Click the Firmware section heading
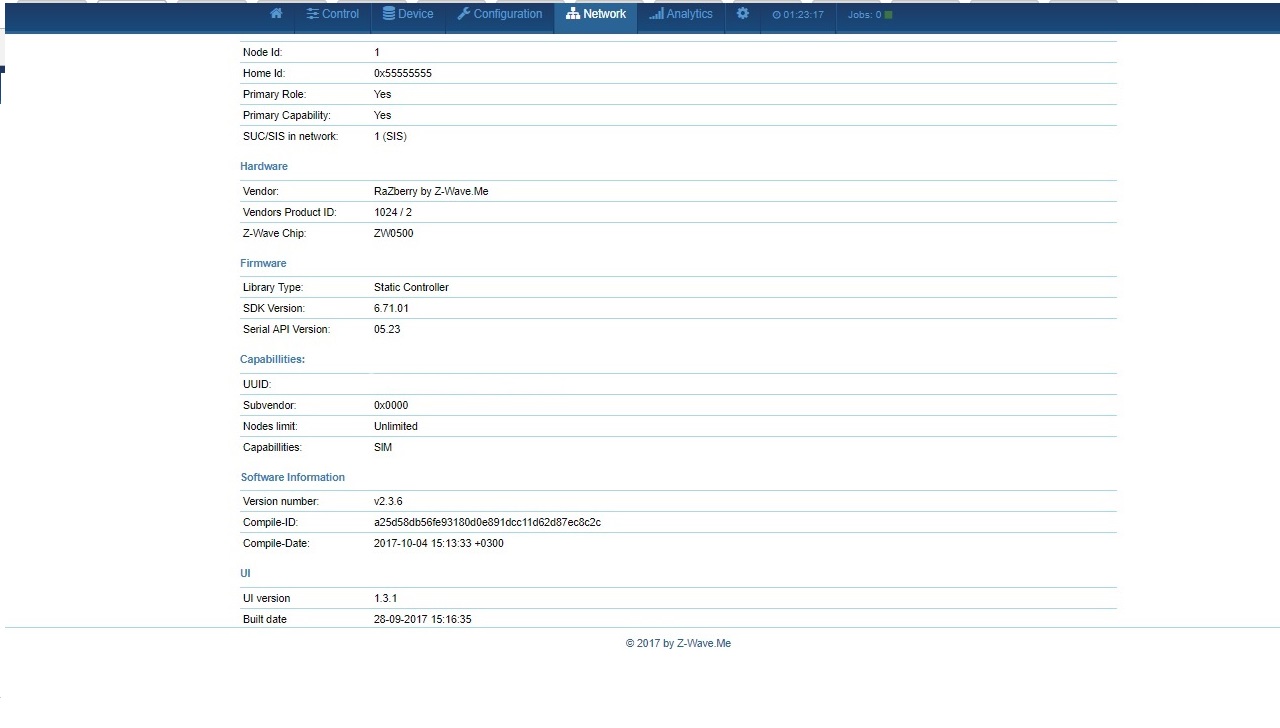1280x728 pixels. point(263,263)
